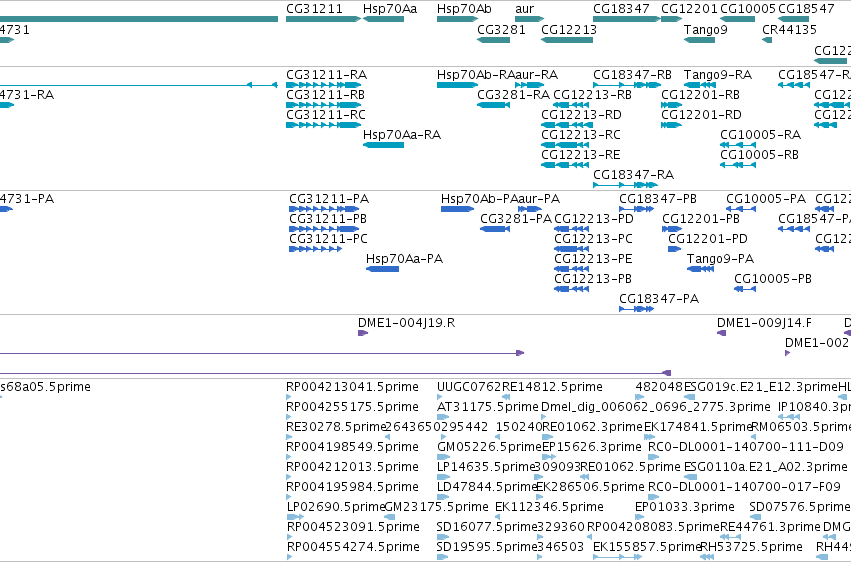Click the CG18347-RA transcript label
851x562 pixels.
pyautogui.click(x=633, y=175)
